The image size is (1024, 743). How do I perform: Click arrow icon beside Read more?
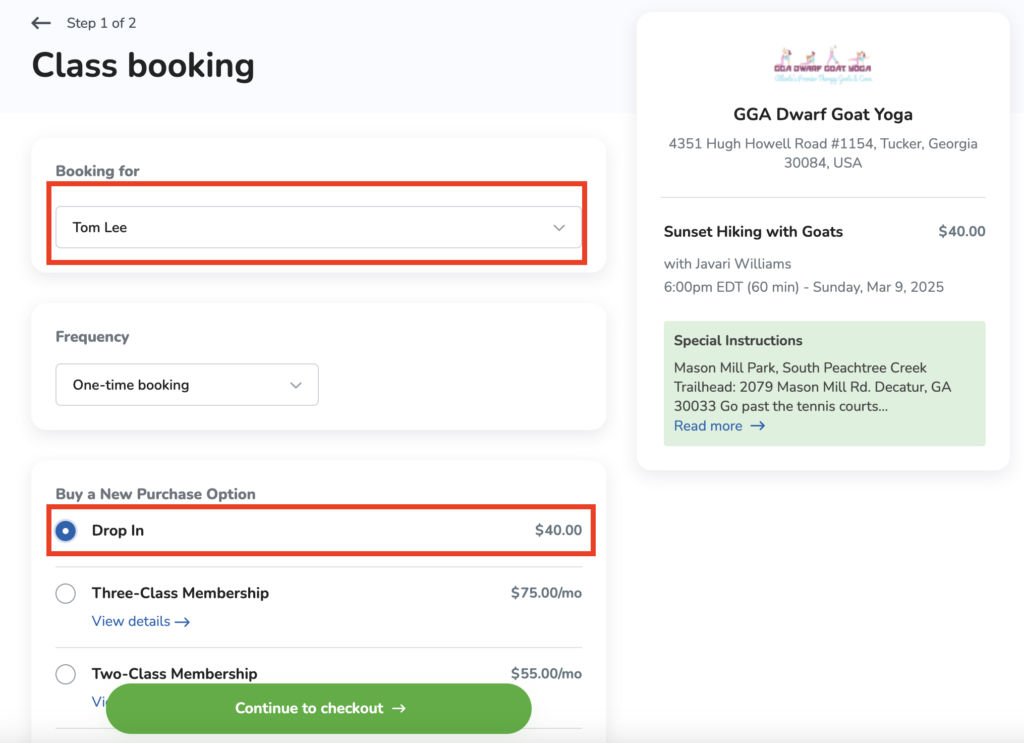pyautogui.click(x=758, y=426)
